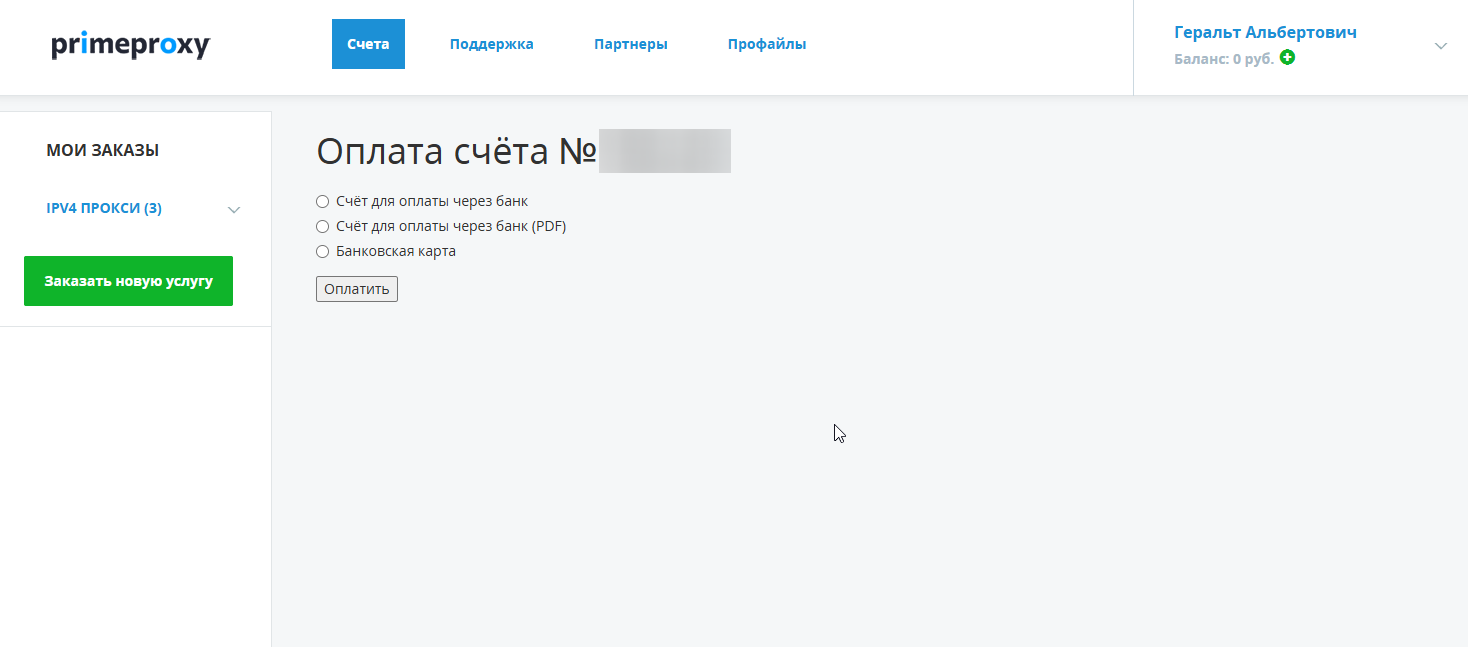
Task: Click the 'МОИ ЗАКАЗЫ' sidebar heading
Action: point(103,150)
